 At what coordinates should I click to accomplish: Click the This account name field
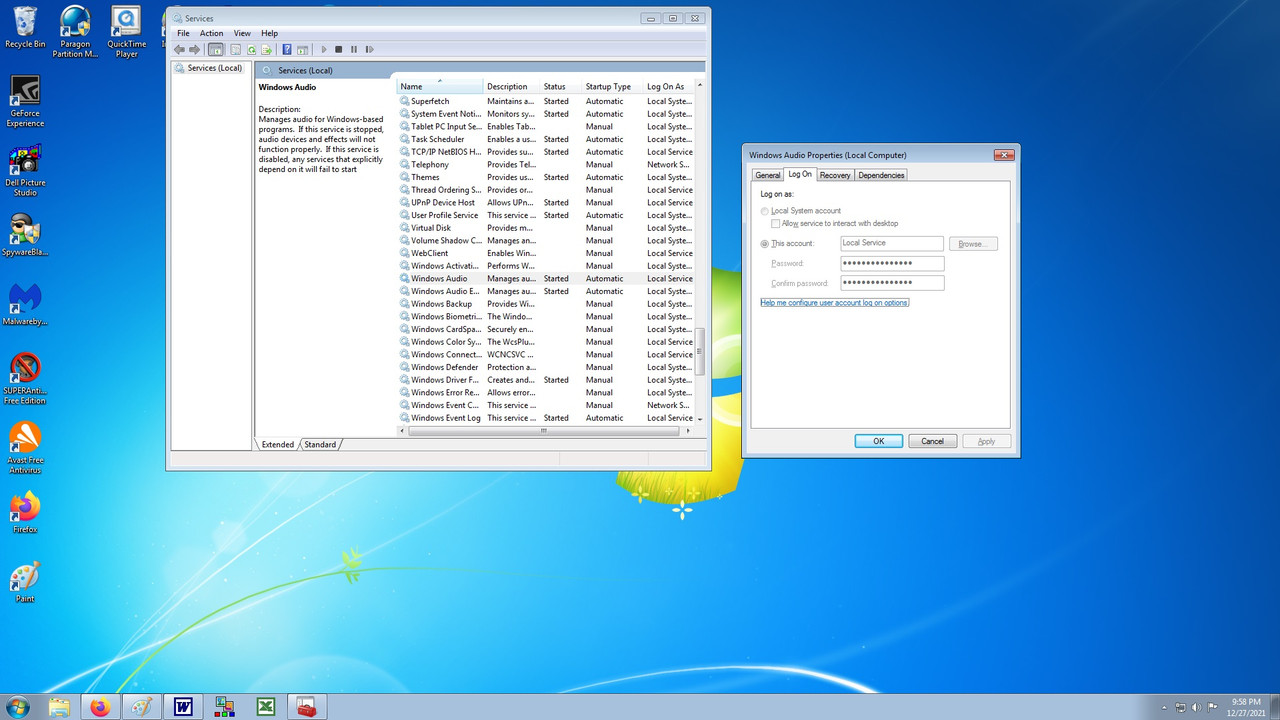892,243
